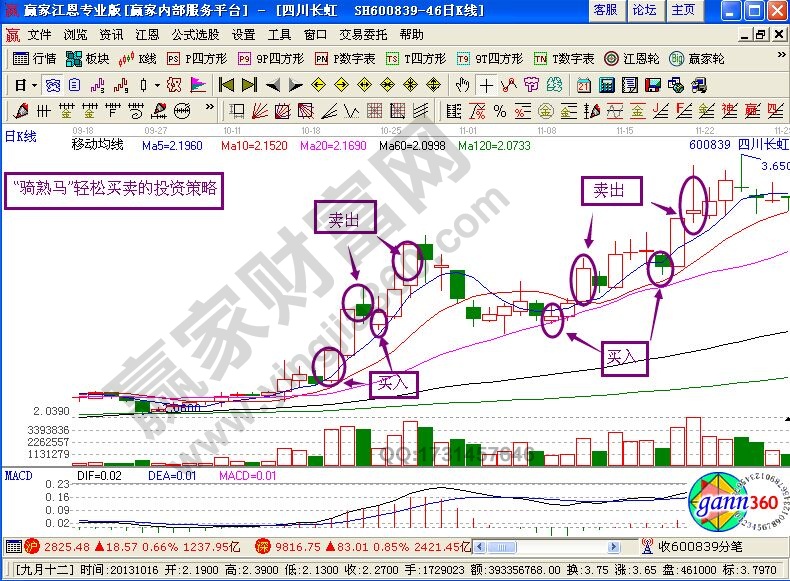Screen dimensions: 790x581
Task: Click the 客服 customer service button
Action: point(605,10)
